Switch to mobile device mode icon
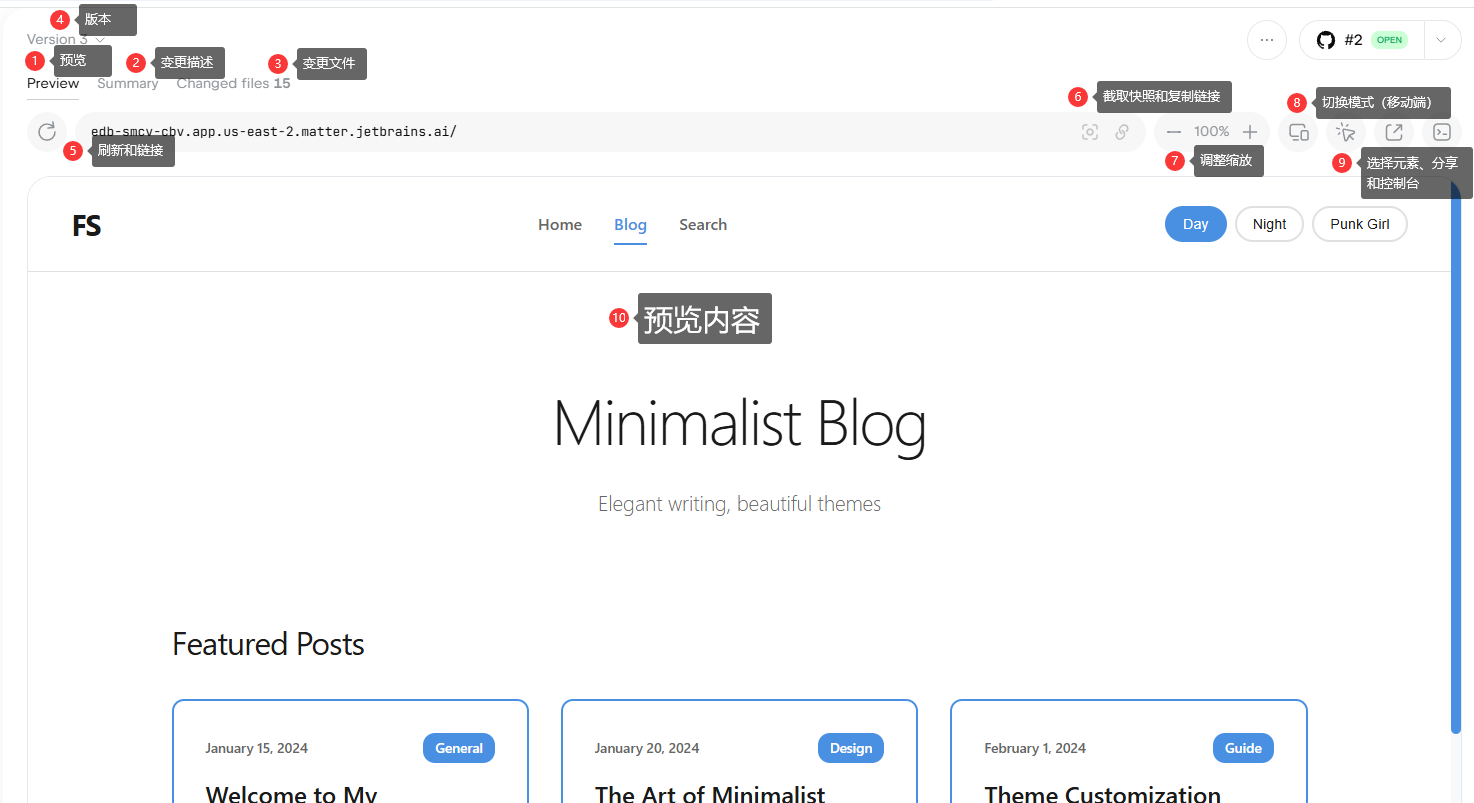1474x803 pixels. [x=1298, y=132]
